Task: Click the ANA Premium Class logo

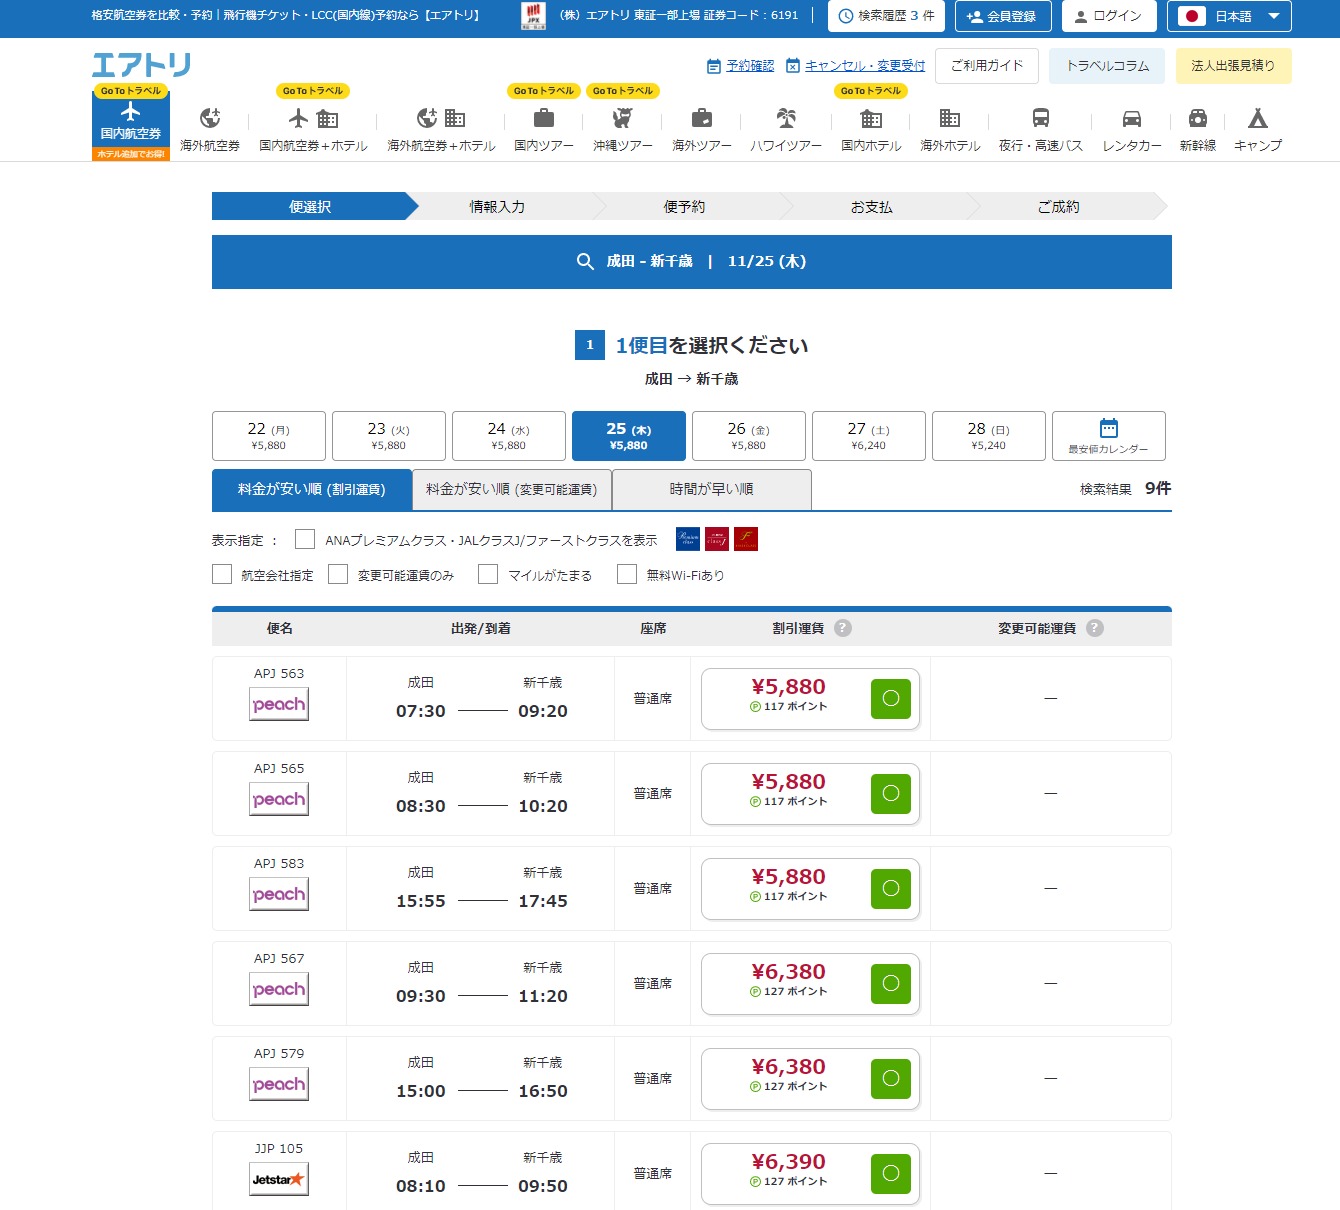Action: (688, 539)
